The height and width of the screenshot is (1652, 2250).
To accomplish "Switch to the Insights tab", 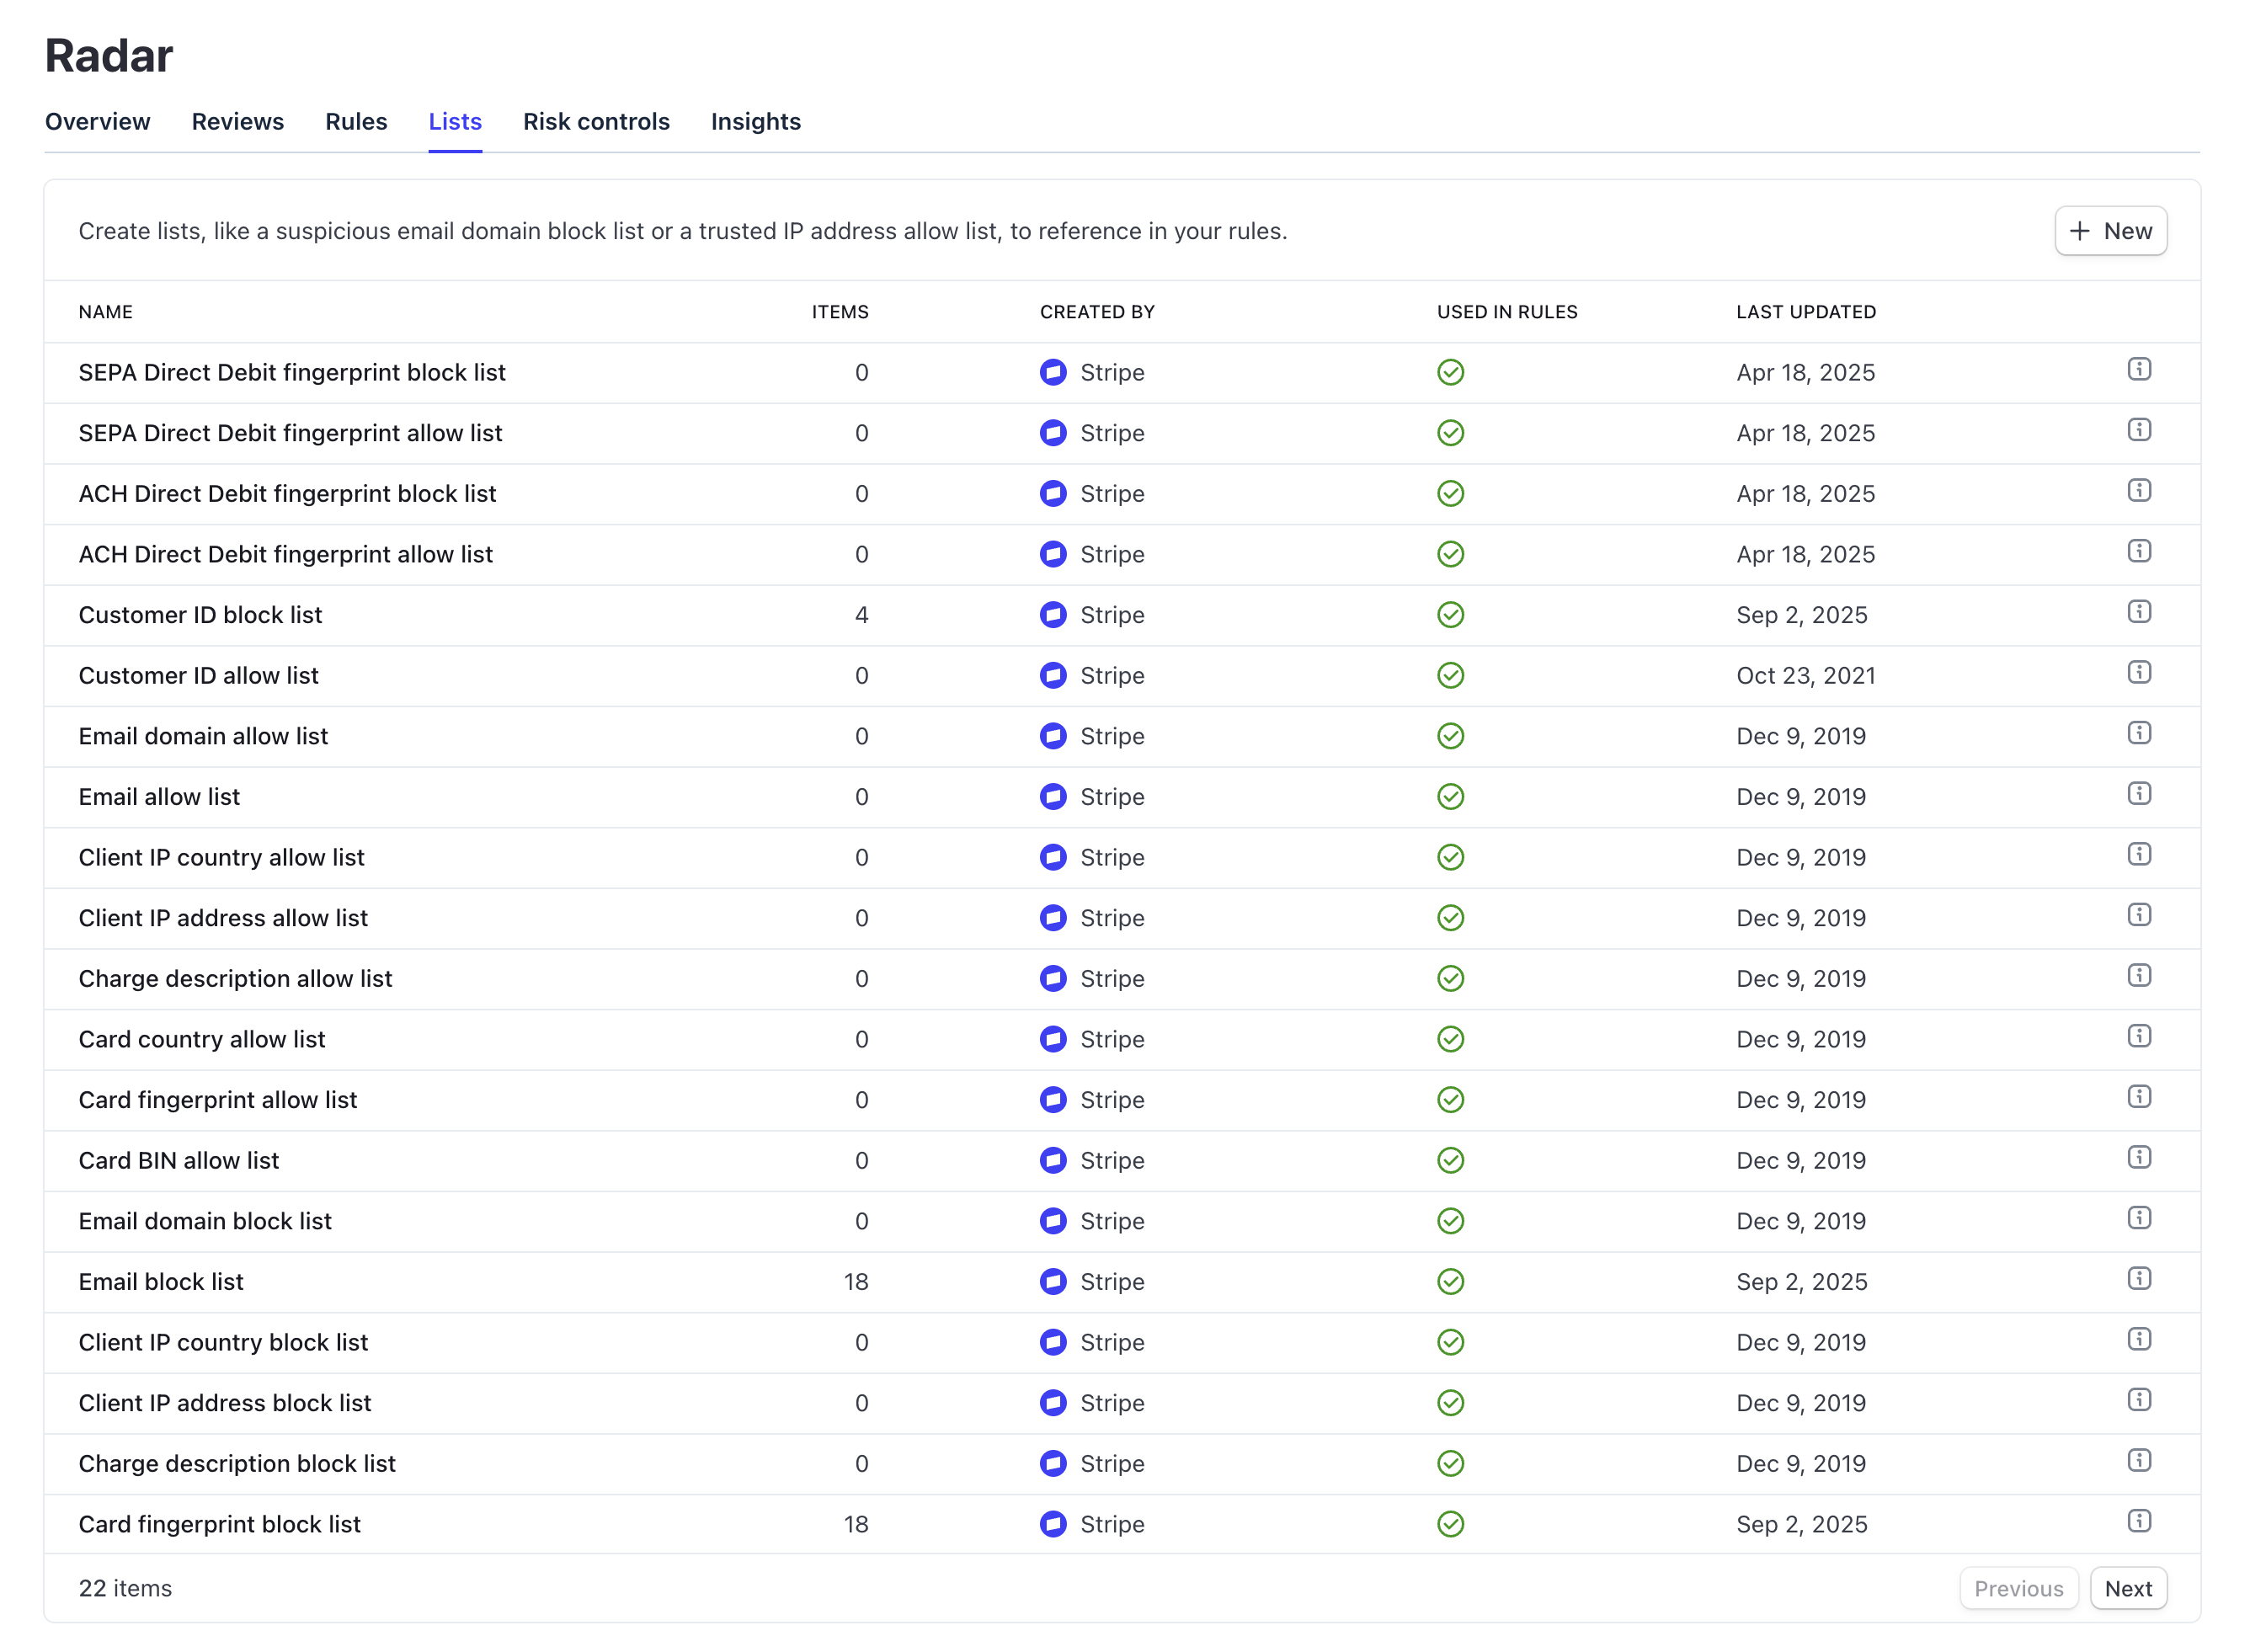I will point(755,121).
